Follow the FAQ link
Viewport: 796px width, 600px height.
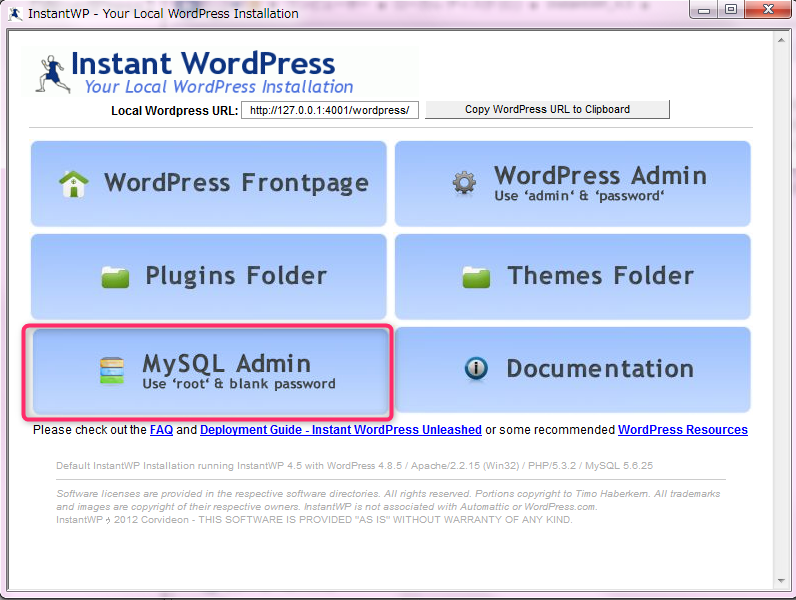[x=161, y=430]
